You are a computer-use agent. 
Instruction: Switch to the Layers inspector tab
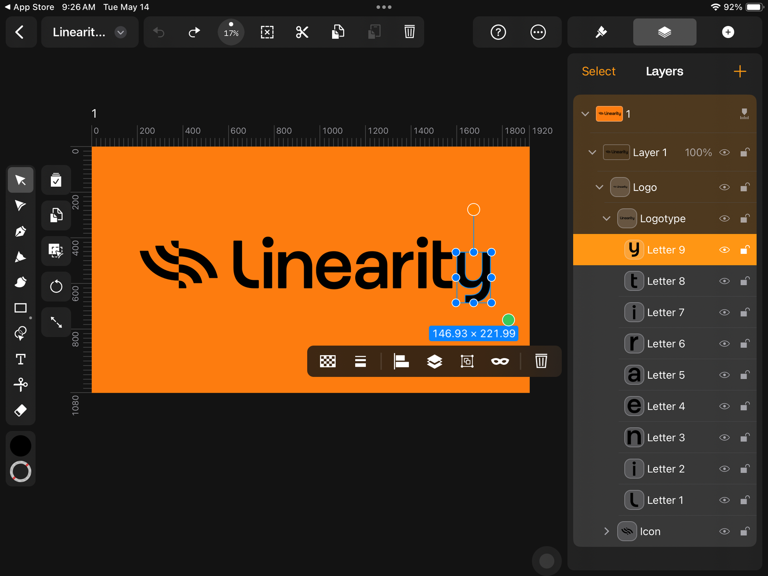click(x=665, y=32)
